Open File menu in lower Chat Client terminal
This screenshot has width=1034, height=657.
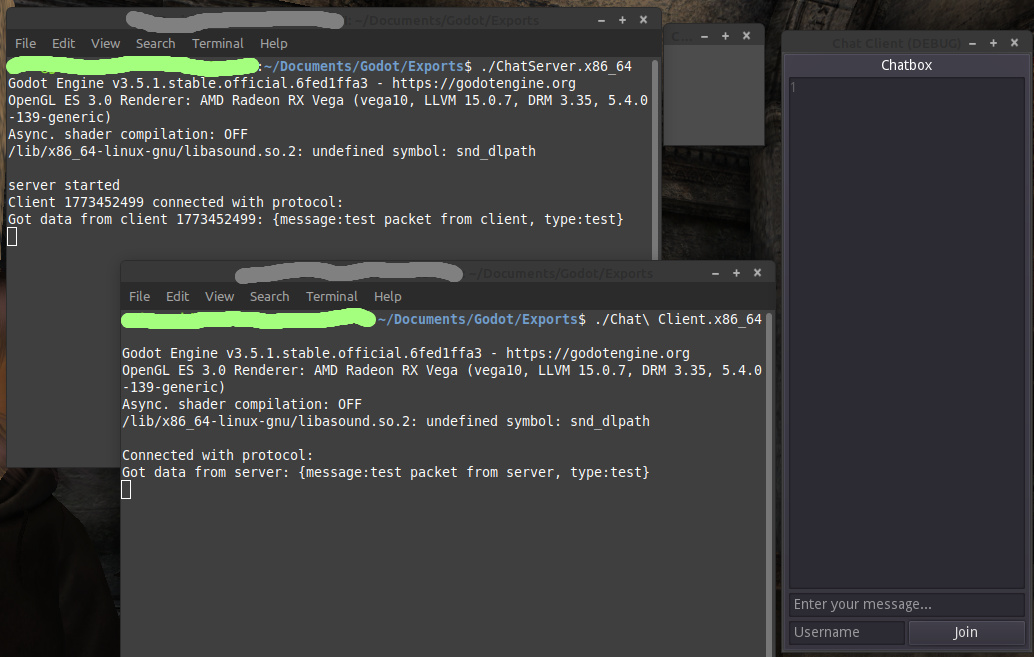(x=139, y=296)
